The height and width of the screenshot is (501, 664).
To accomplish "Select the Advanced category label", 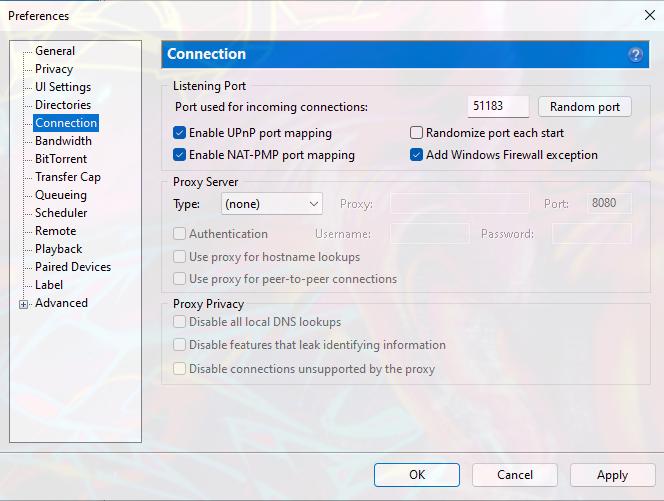I will coord(61,303).
